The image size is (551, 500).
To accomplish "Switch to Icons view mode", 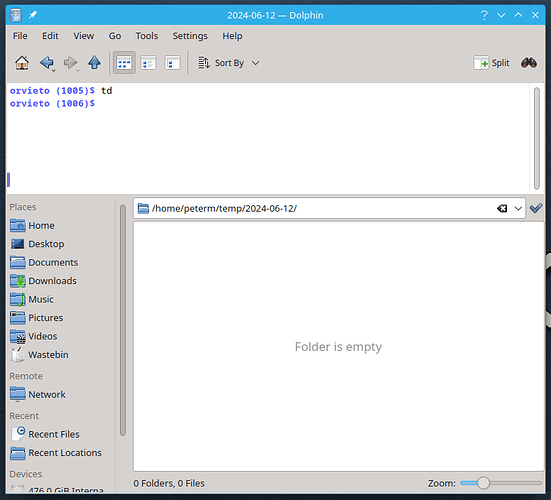I will point(124,63).
